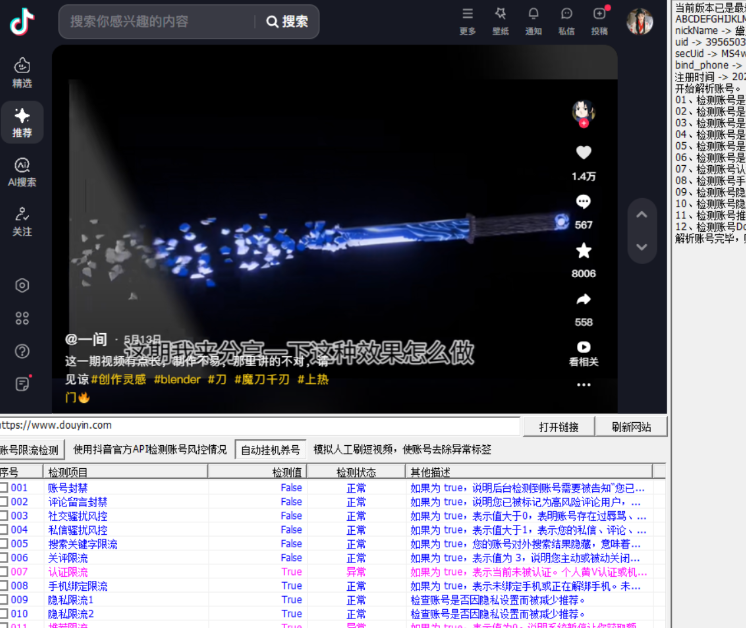Viewport: 746px width, 628px height.
Task: Click the Douyin logo icon
Action: coord(22,21)
